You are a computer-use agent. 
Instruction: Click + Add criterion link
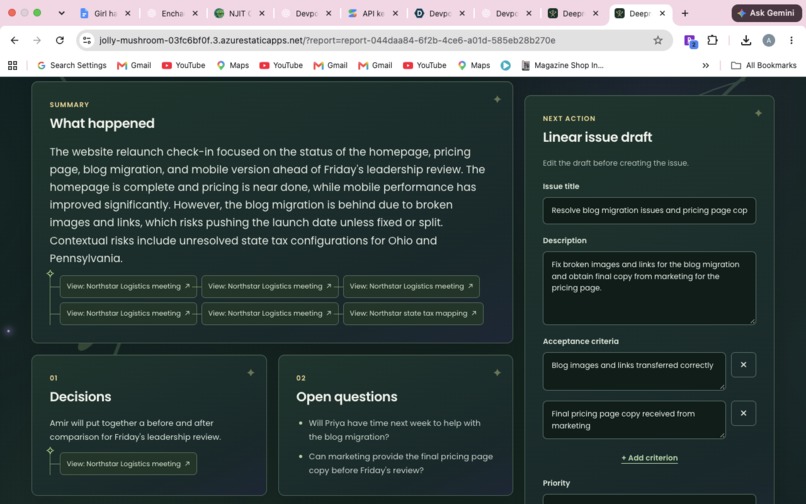[x=649, y=458]
